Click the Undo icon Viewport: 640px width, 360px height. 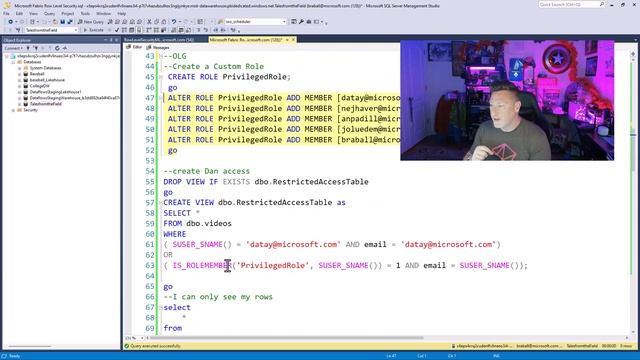pos(174,22)
